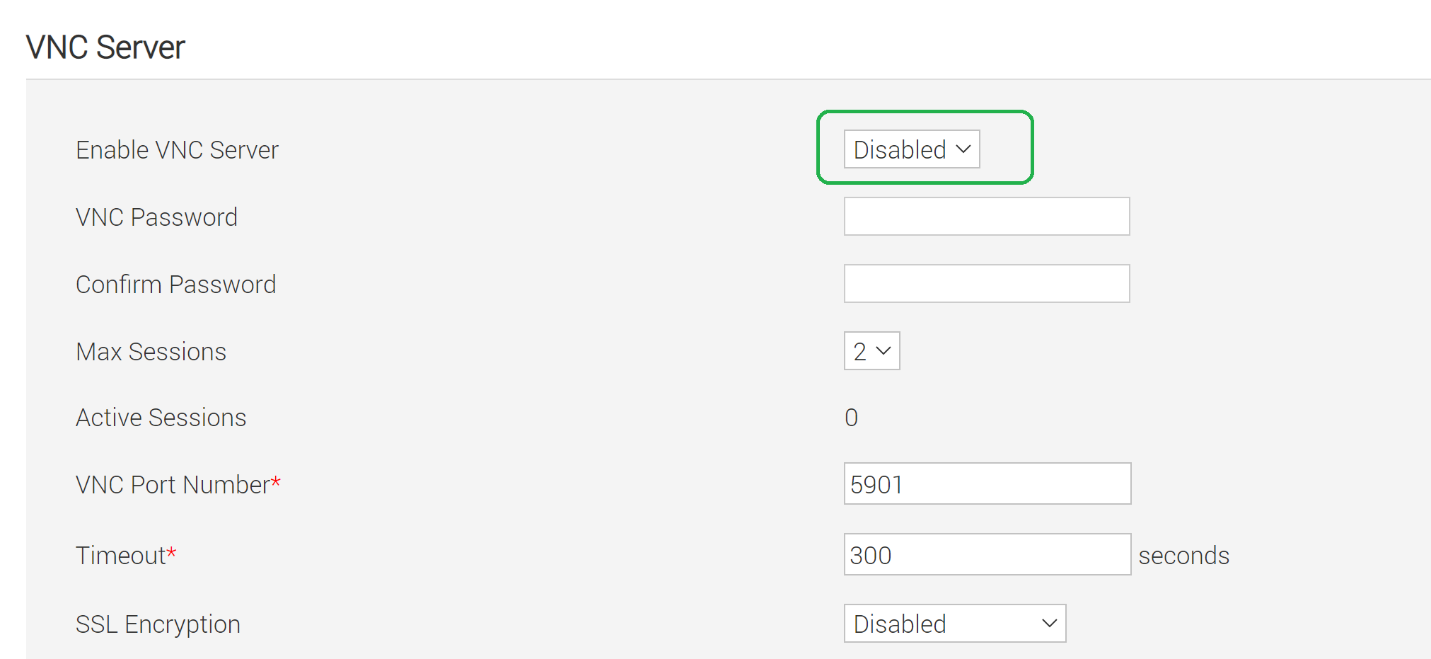Click the Max Sessions label
1431x659 pixels.
(x=151, y=352)
